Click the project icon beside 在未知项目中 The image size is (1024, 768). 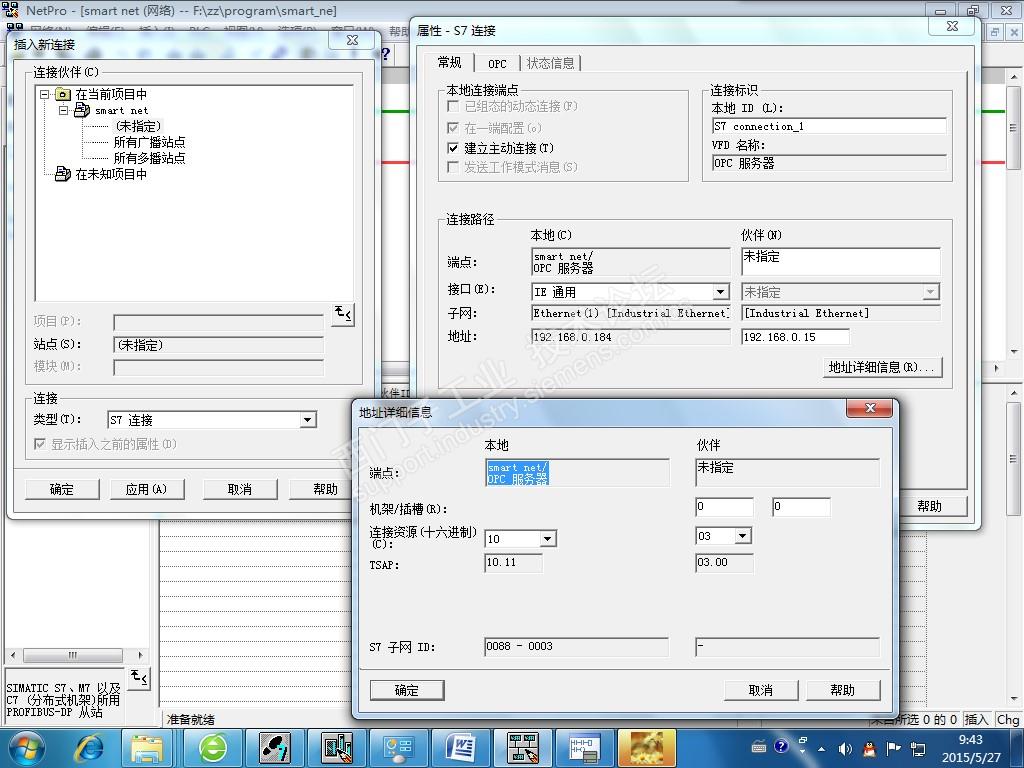click(x=63, y=174)
